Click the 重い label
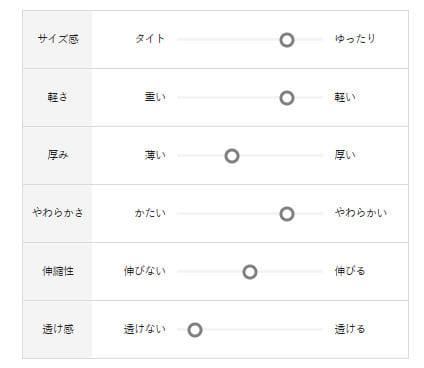Screen dimensions: 424x368 pyautogui.click(x=155, y=97)
